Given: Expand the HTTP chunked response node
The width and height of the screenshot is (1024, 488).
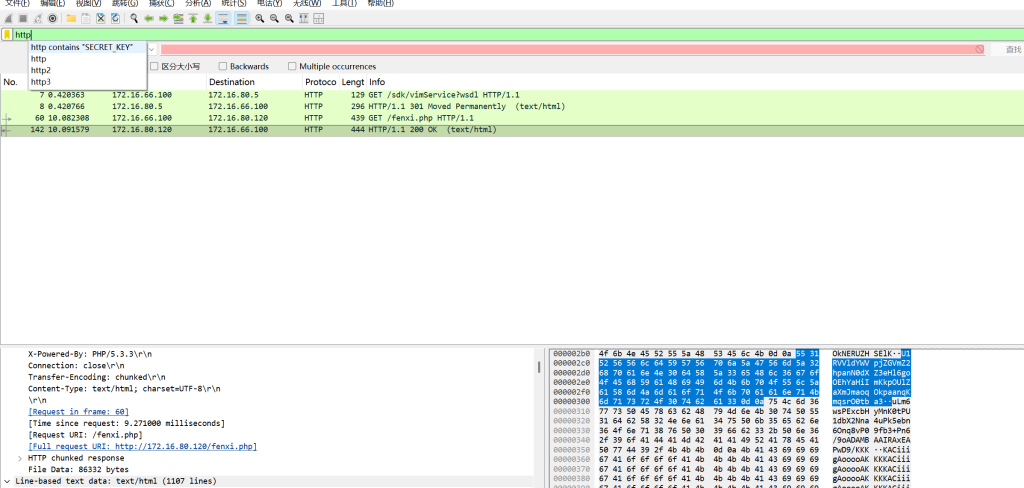Looking at the screenshot, I should pyautogui.click(x=21, y=457).
